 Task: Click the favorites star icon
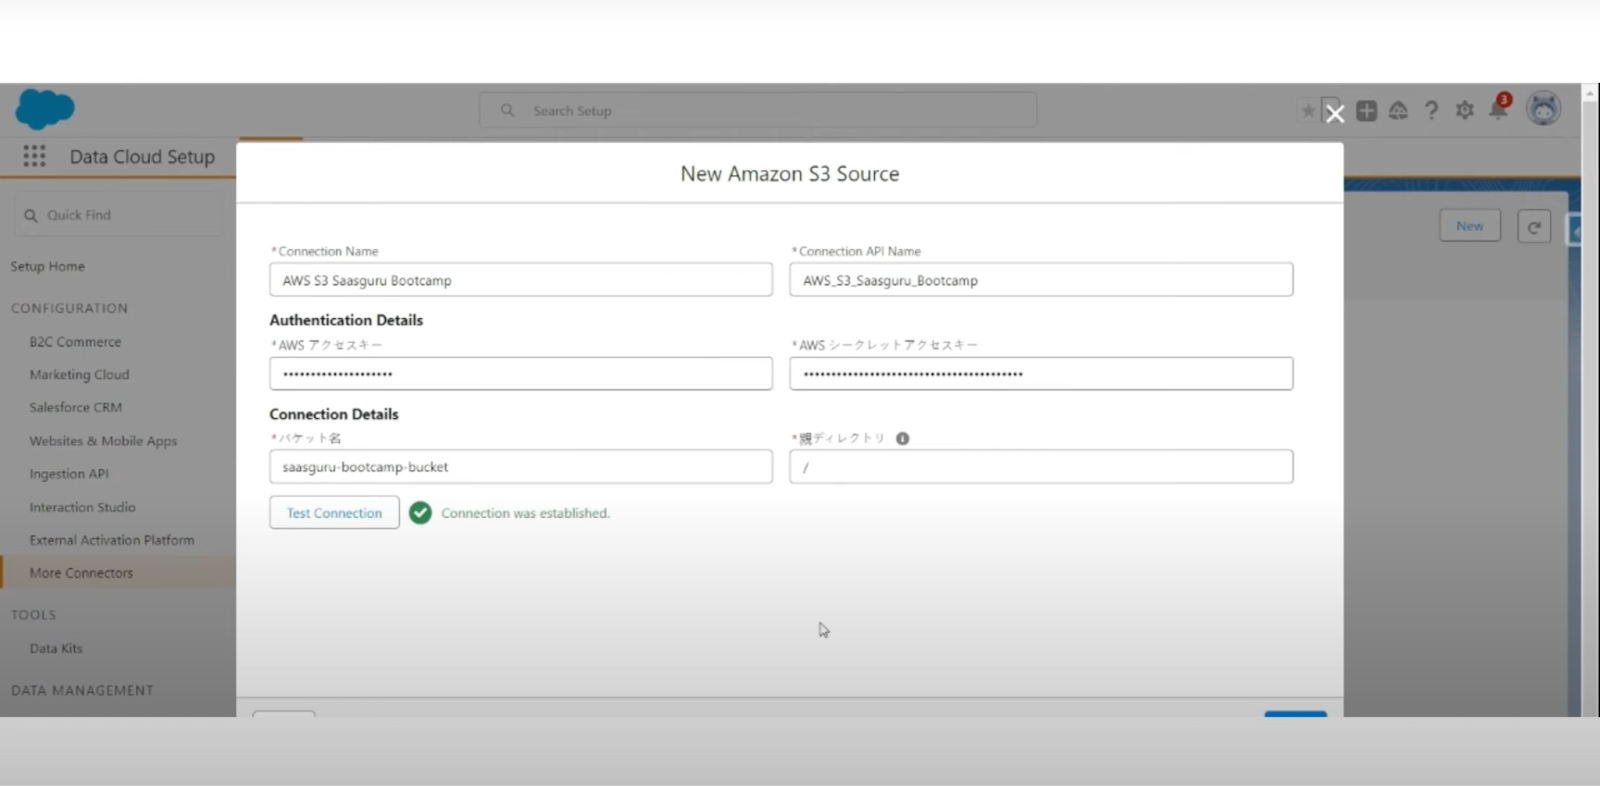tap(1308, 111)
